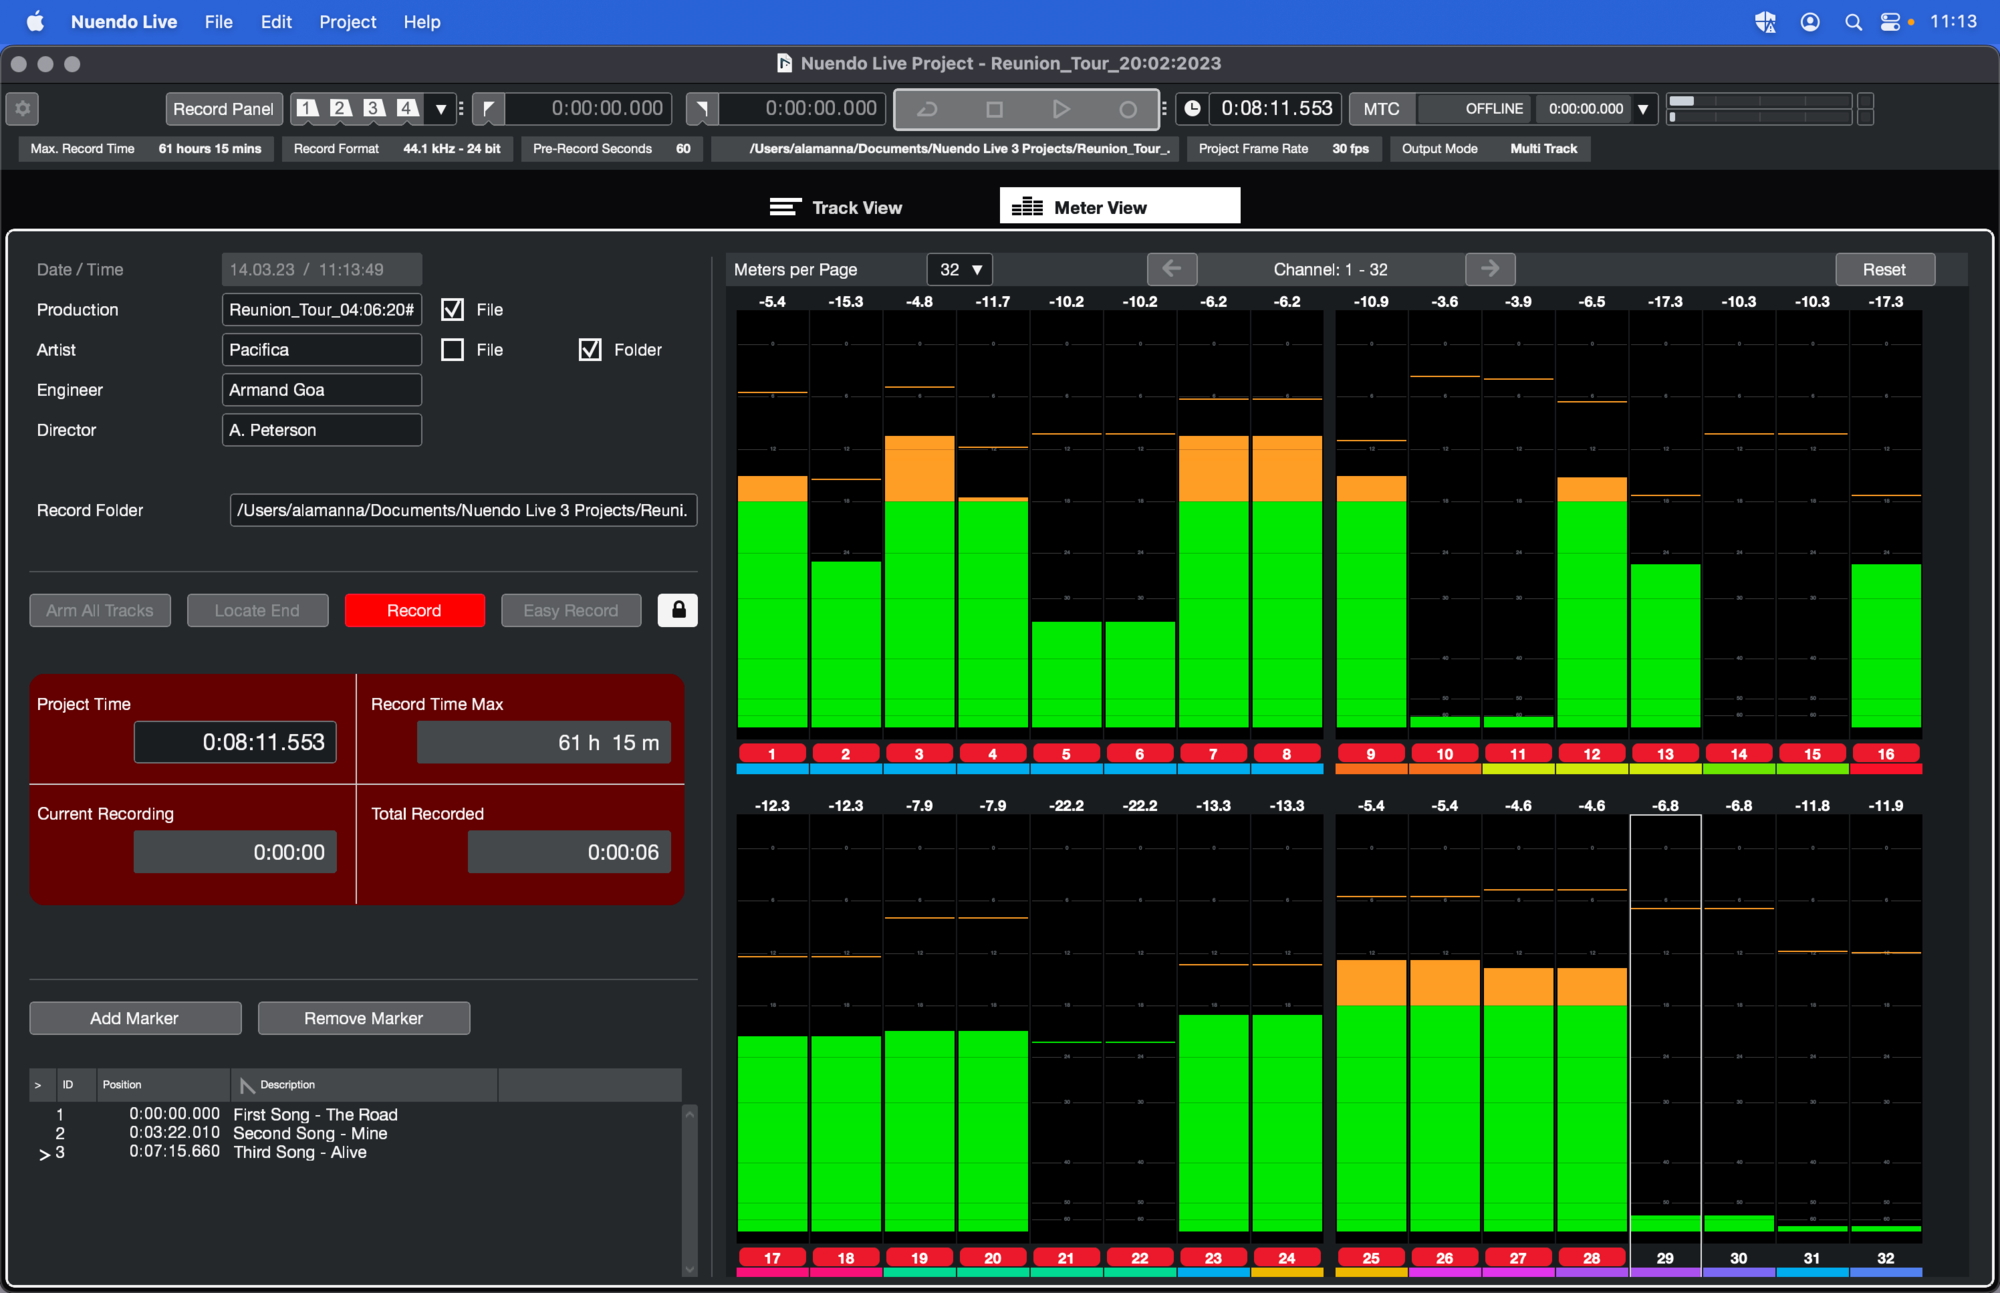Screen dimensions: 2000x1293
Task: Uncheck the Production File checkbox
Action: pos(452,310)
